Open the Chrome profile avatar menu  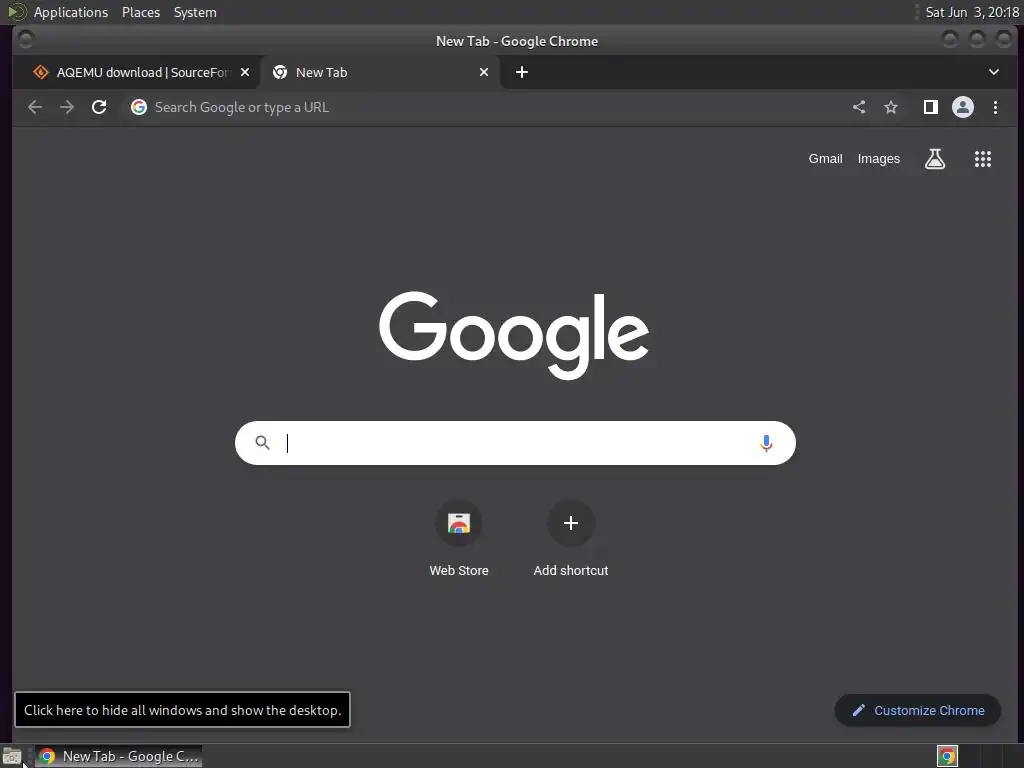click(963, 107)
